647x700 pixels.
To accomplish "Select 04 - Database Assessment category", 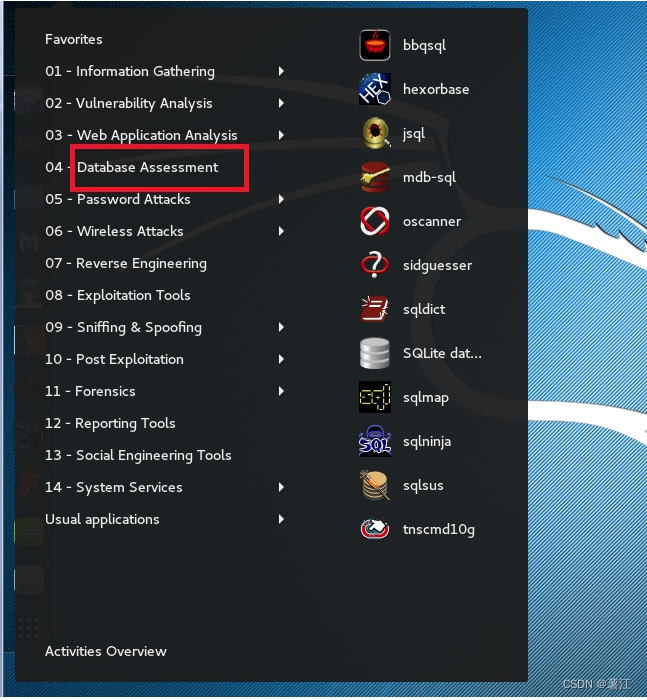I will [x=132, y=167].
